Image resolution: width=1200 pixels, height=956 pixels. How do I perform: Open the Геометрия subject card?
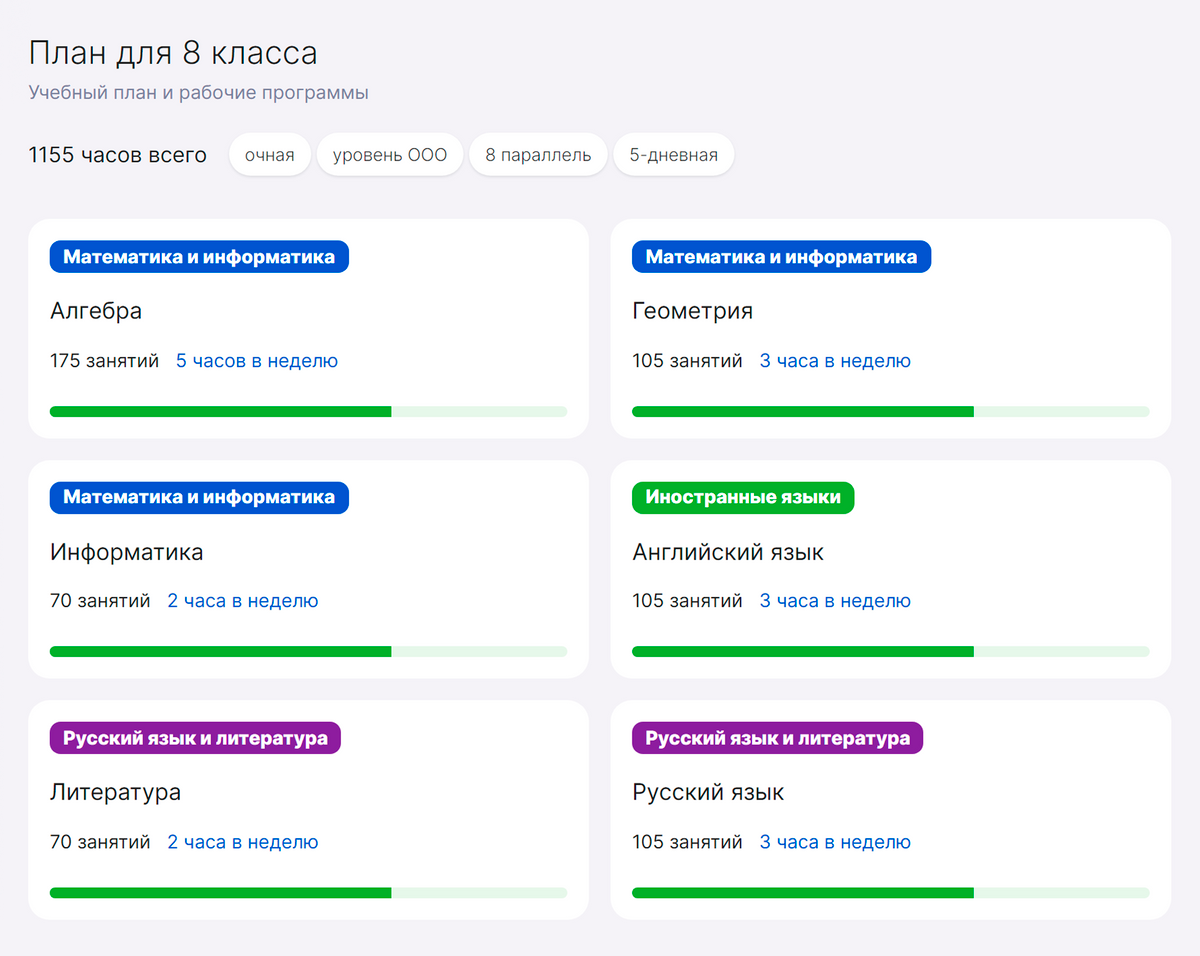890,328
